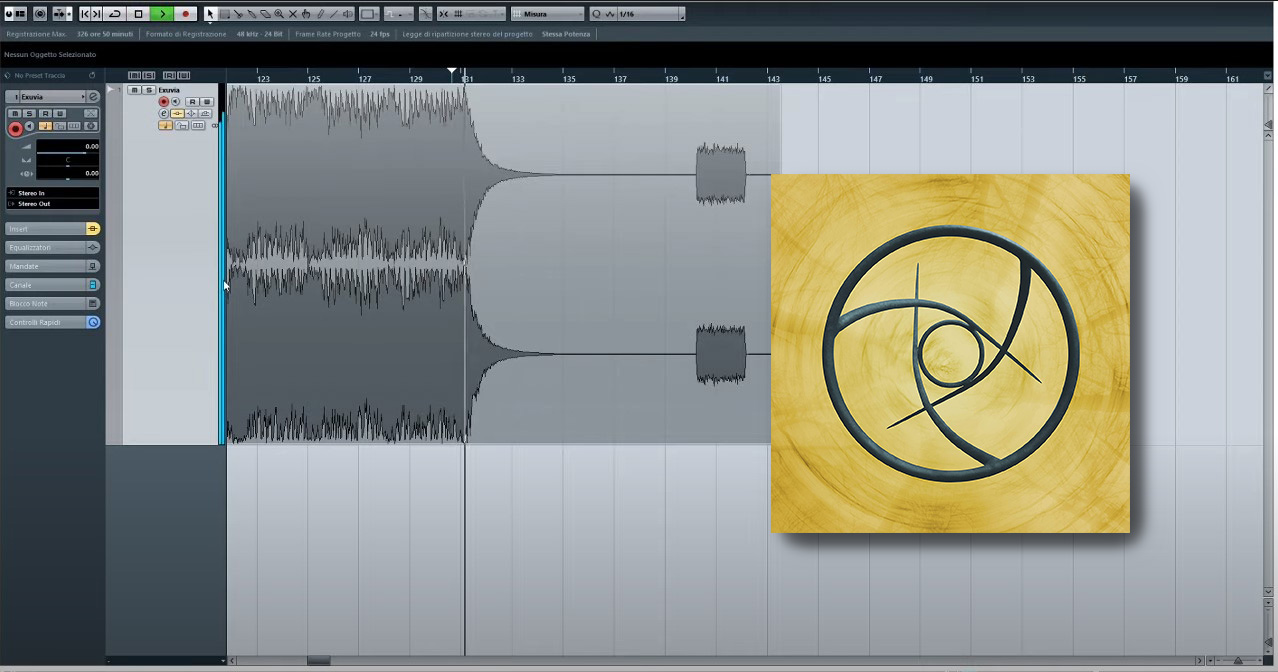Click the horizontal zoom slider handle
This screenshot has width=1278, height=672.
[x=1238, y=660]
